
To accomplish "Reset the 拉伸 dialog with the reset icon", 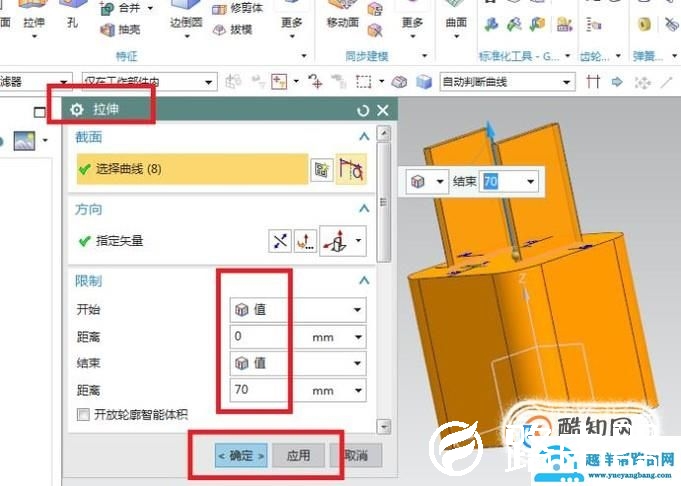I will coord(363,110).
